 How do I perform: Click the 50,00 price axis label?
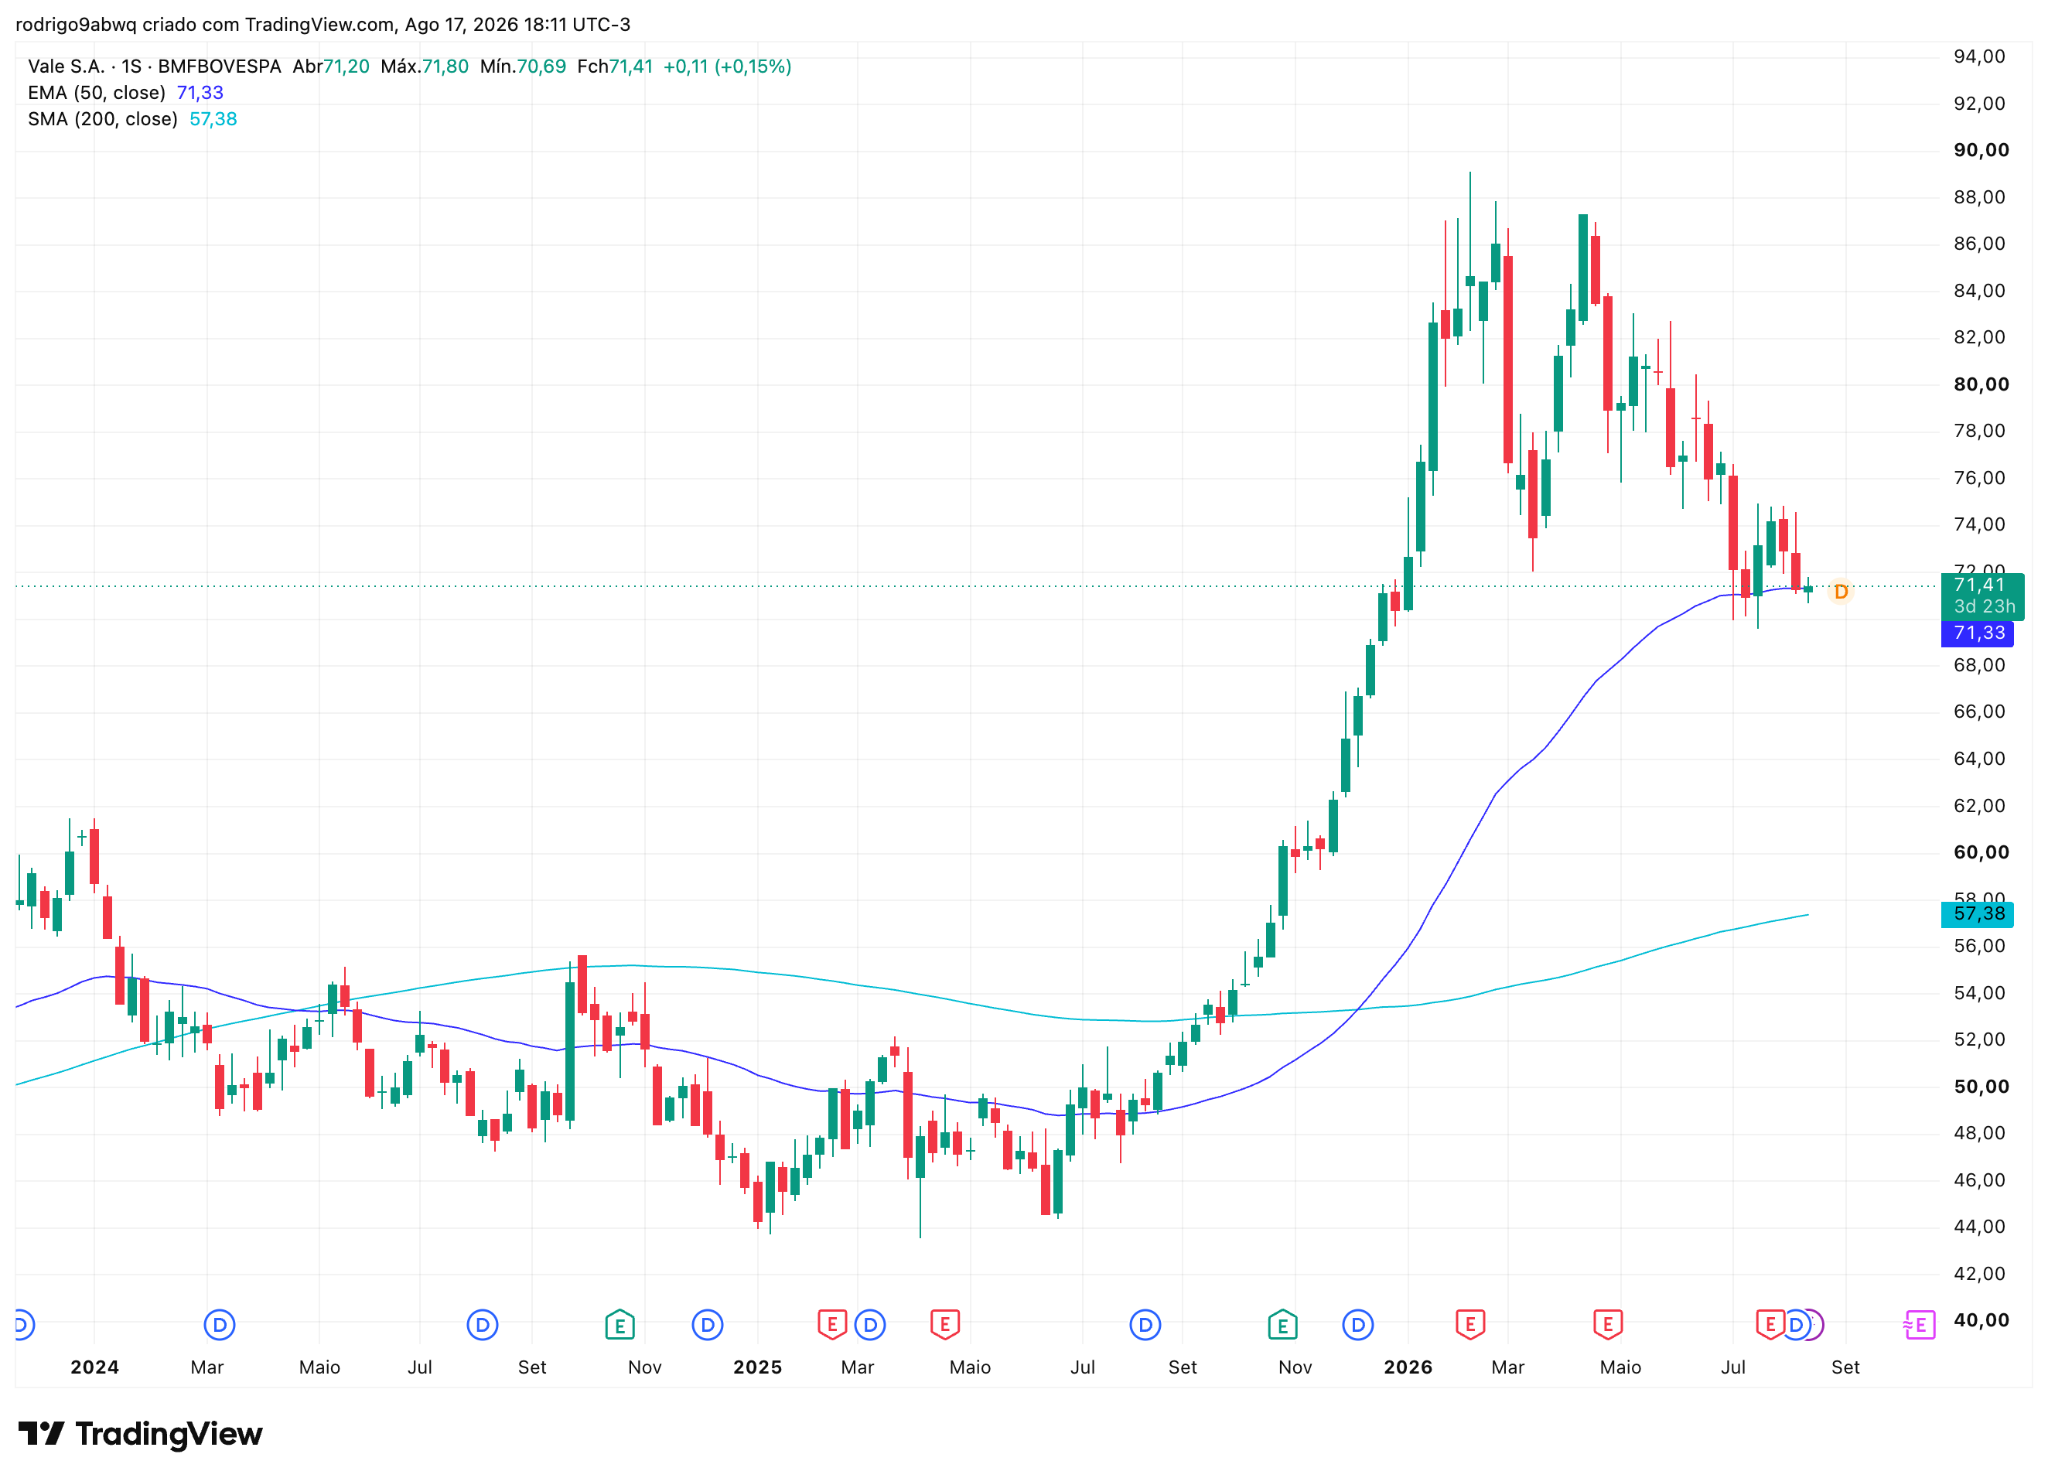1981,1086
